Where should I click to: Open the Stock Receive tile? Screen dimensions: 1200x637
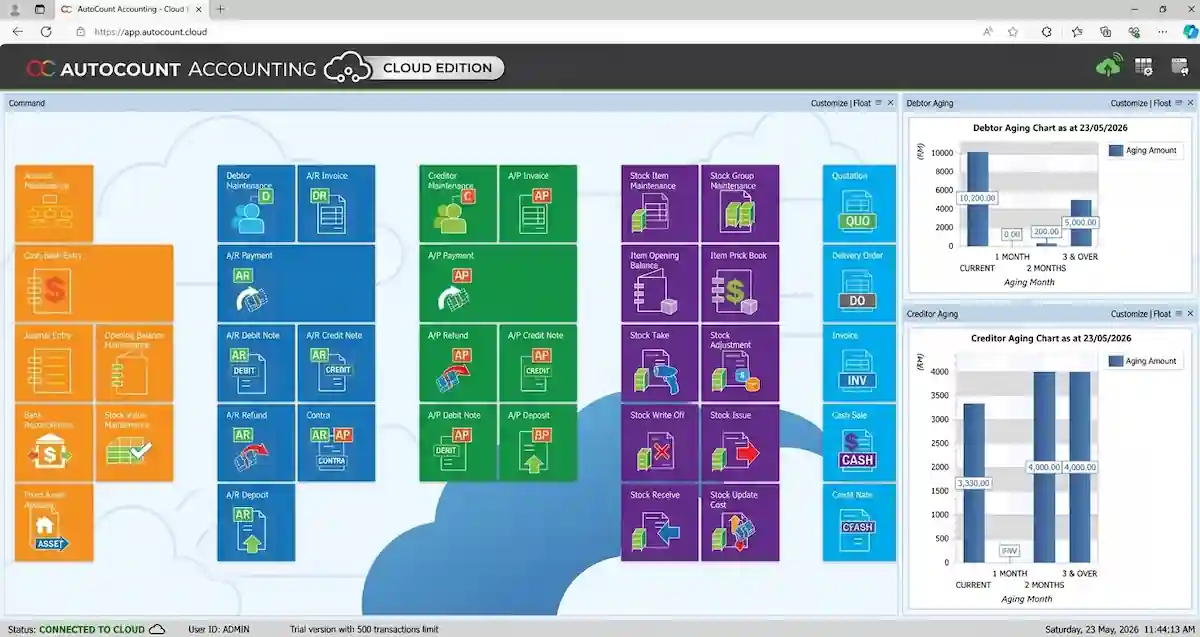click(660, 523)
